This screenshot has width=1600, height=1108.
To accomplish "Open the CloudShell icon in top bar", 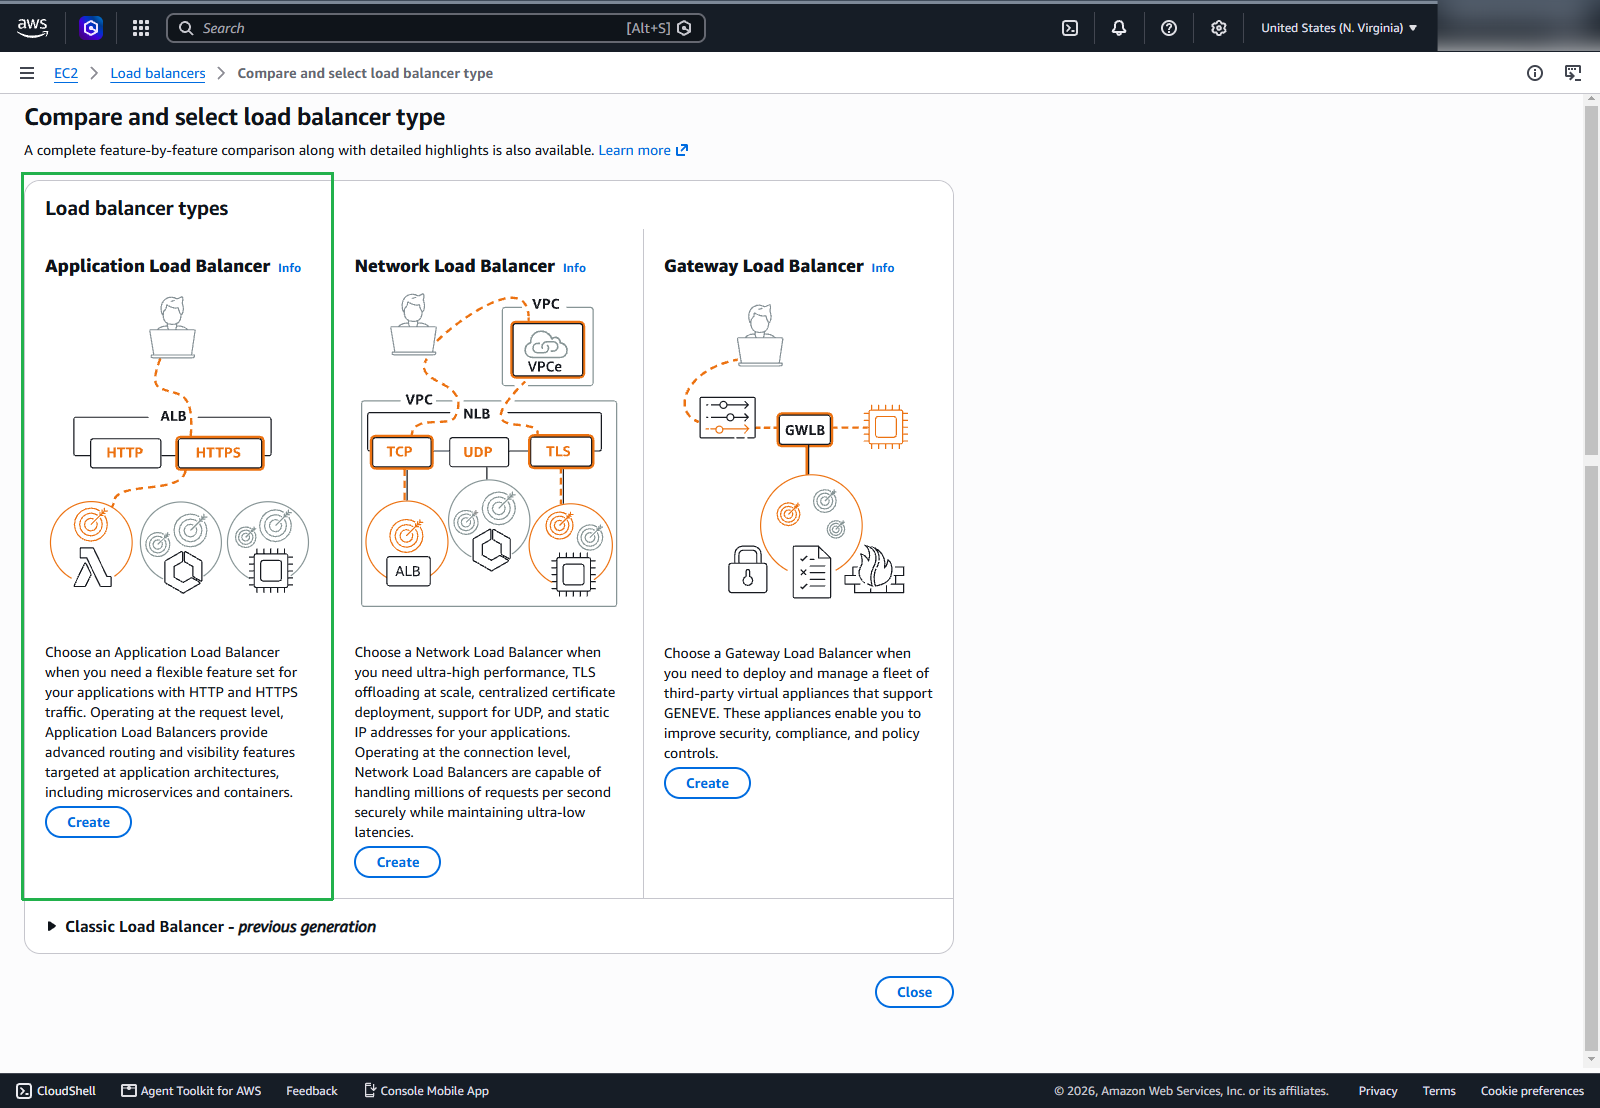I will [1070, 28].
